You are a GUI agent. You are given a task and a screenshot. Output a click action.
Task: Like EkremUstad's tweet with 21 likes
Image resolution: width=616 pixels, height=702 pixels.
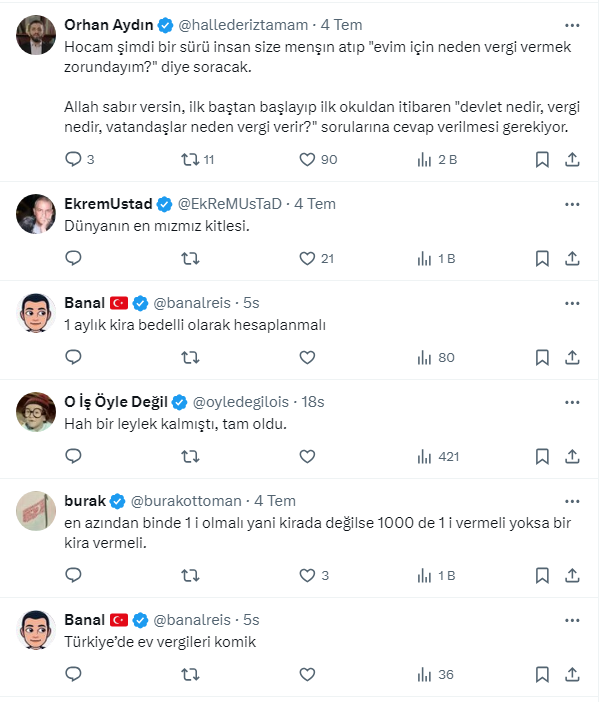(308, 258)
